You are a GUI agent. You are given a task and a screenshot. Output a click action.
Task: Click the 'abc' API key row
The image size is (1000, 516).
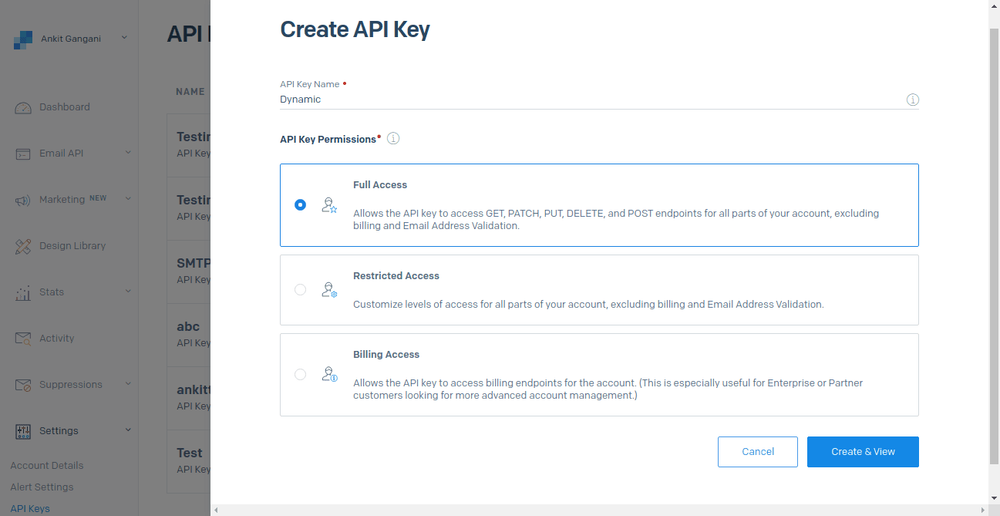point(189,334)
